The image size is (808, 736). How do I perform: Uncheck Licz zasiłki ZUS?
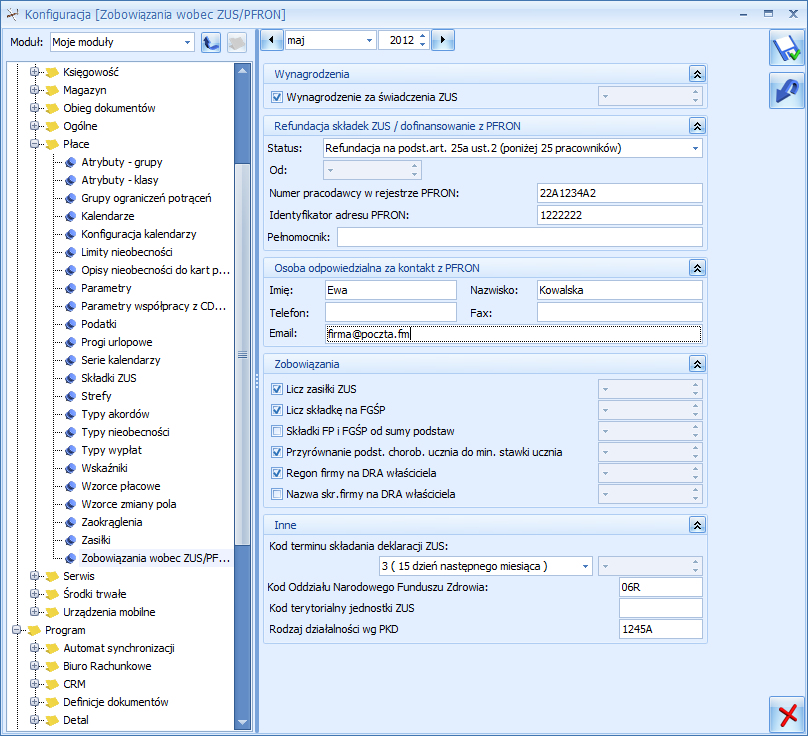(x=277, y=389)
